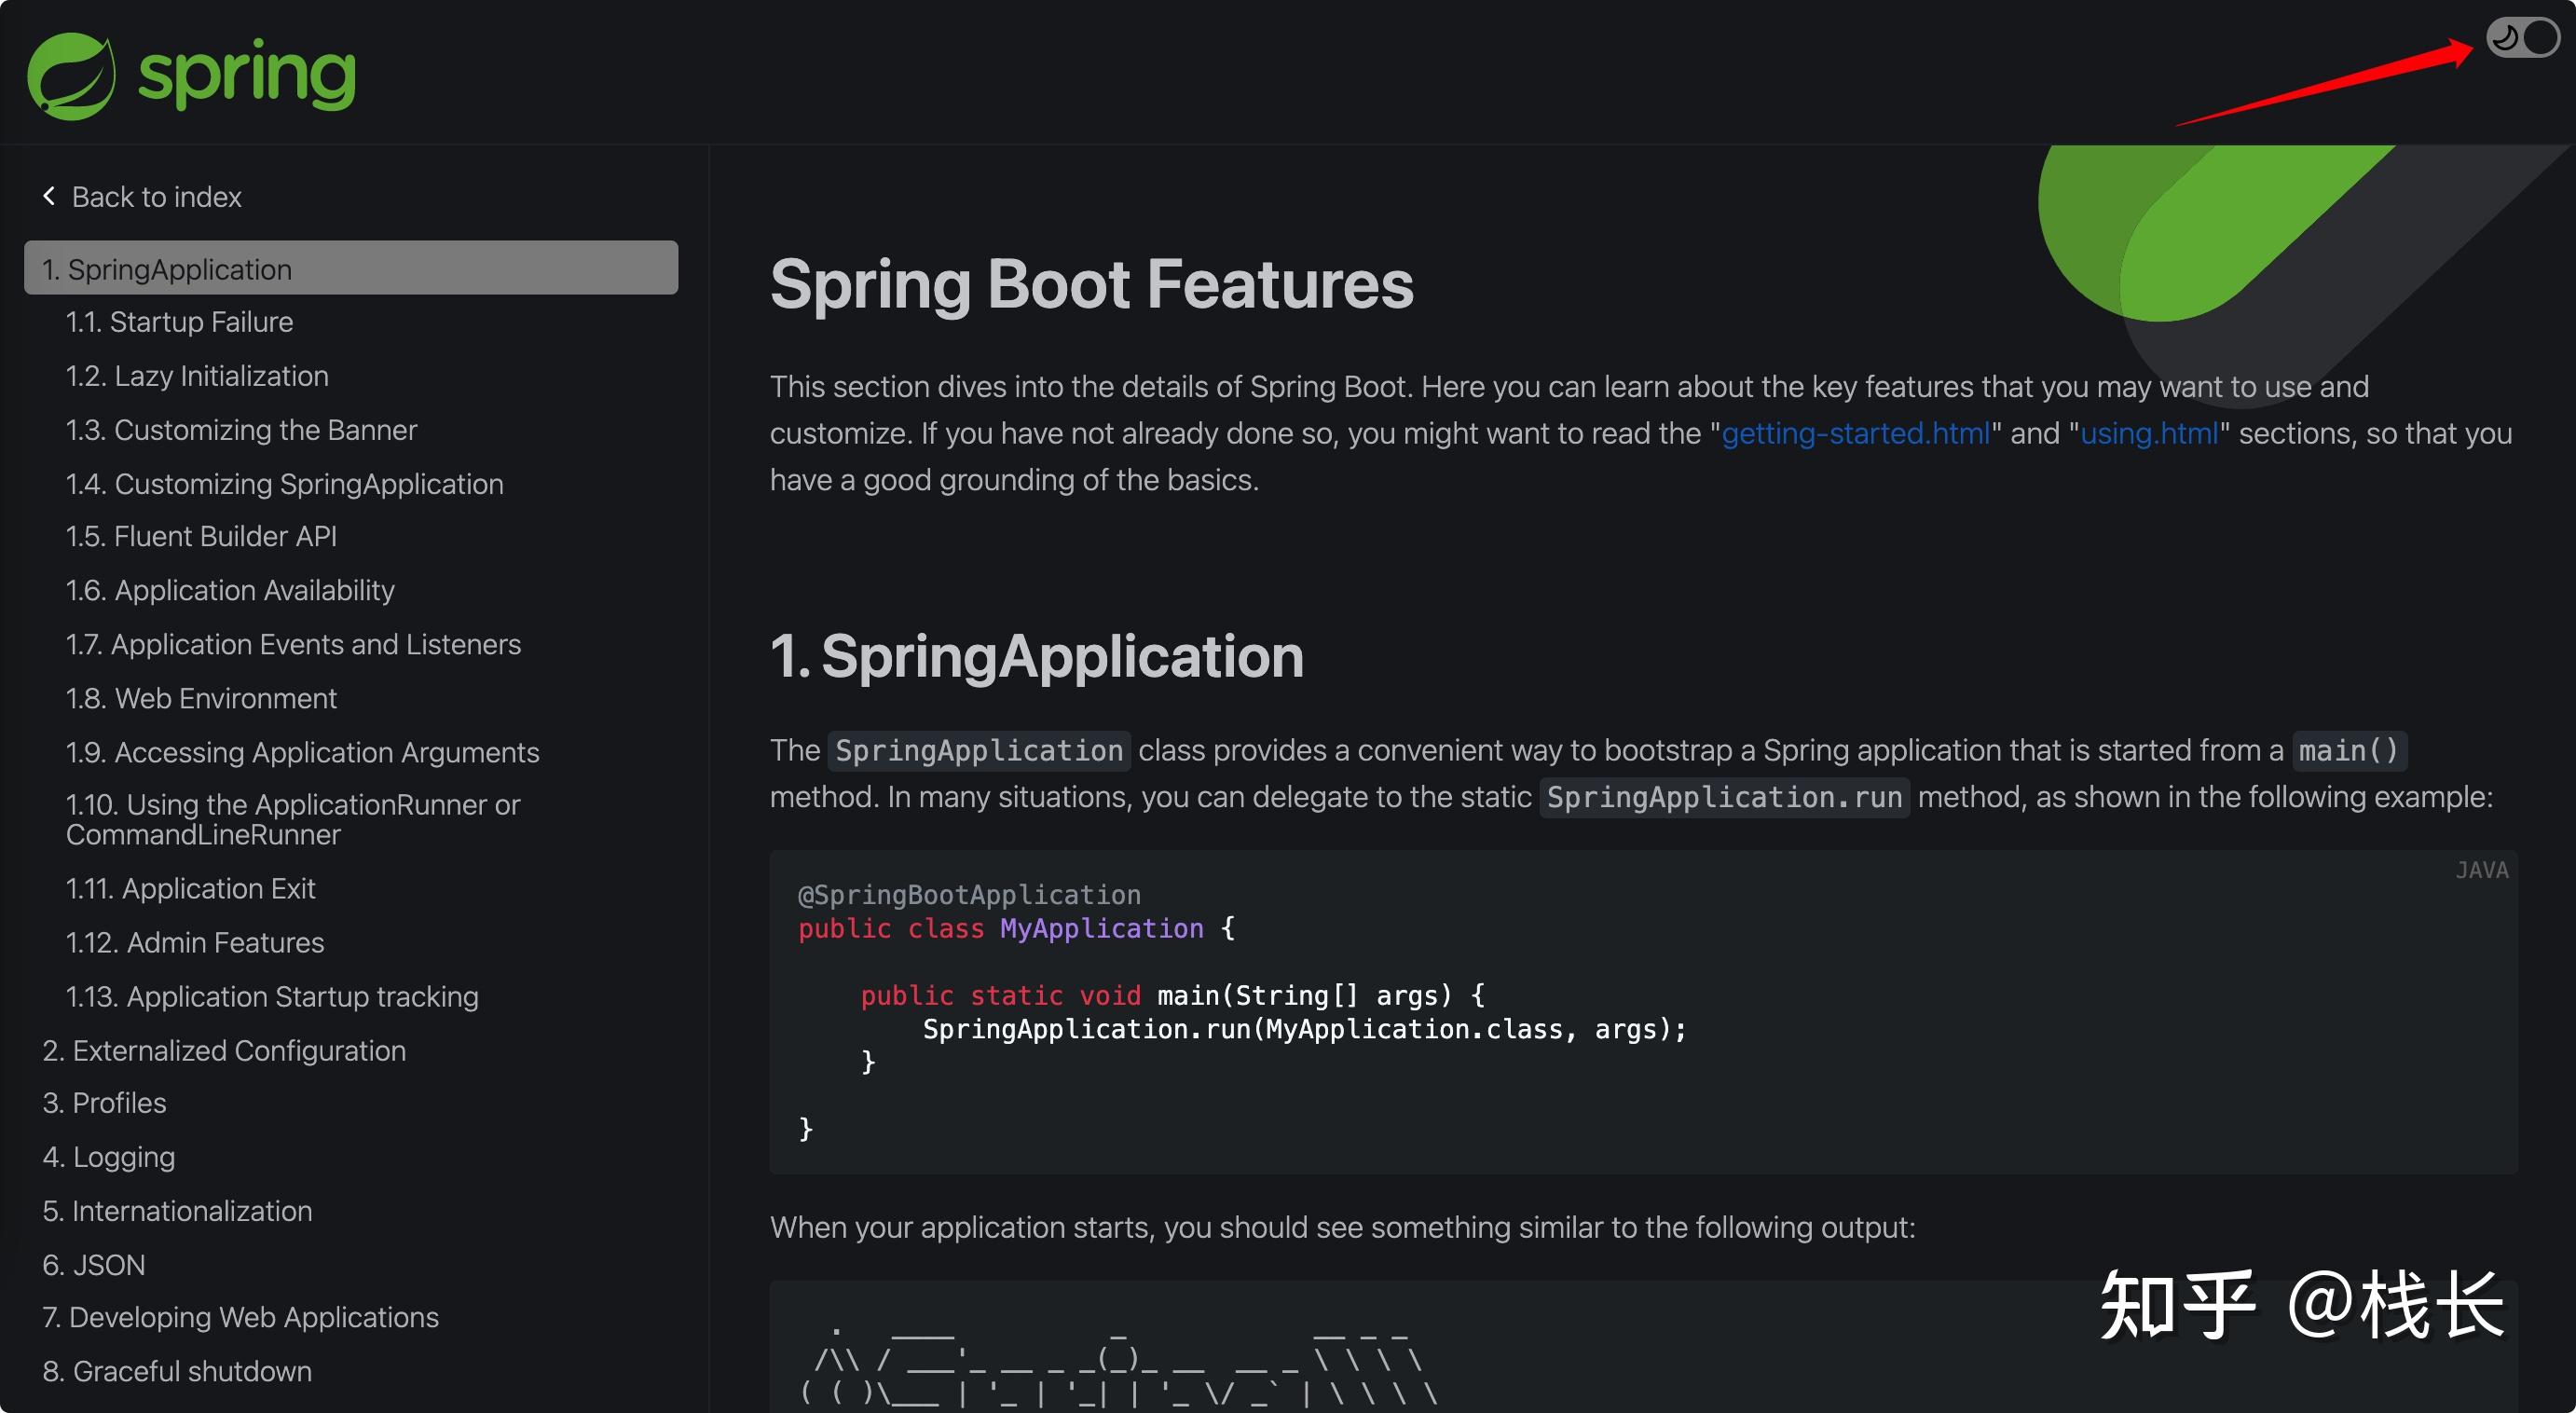Open 1.5. Fluent Builder API section
The height and width of the screenshot is (1413, 2576).
pyautogui.click(x=201, y=536)
